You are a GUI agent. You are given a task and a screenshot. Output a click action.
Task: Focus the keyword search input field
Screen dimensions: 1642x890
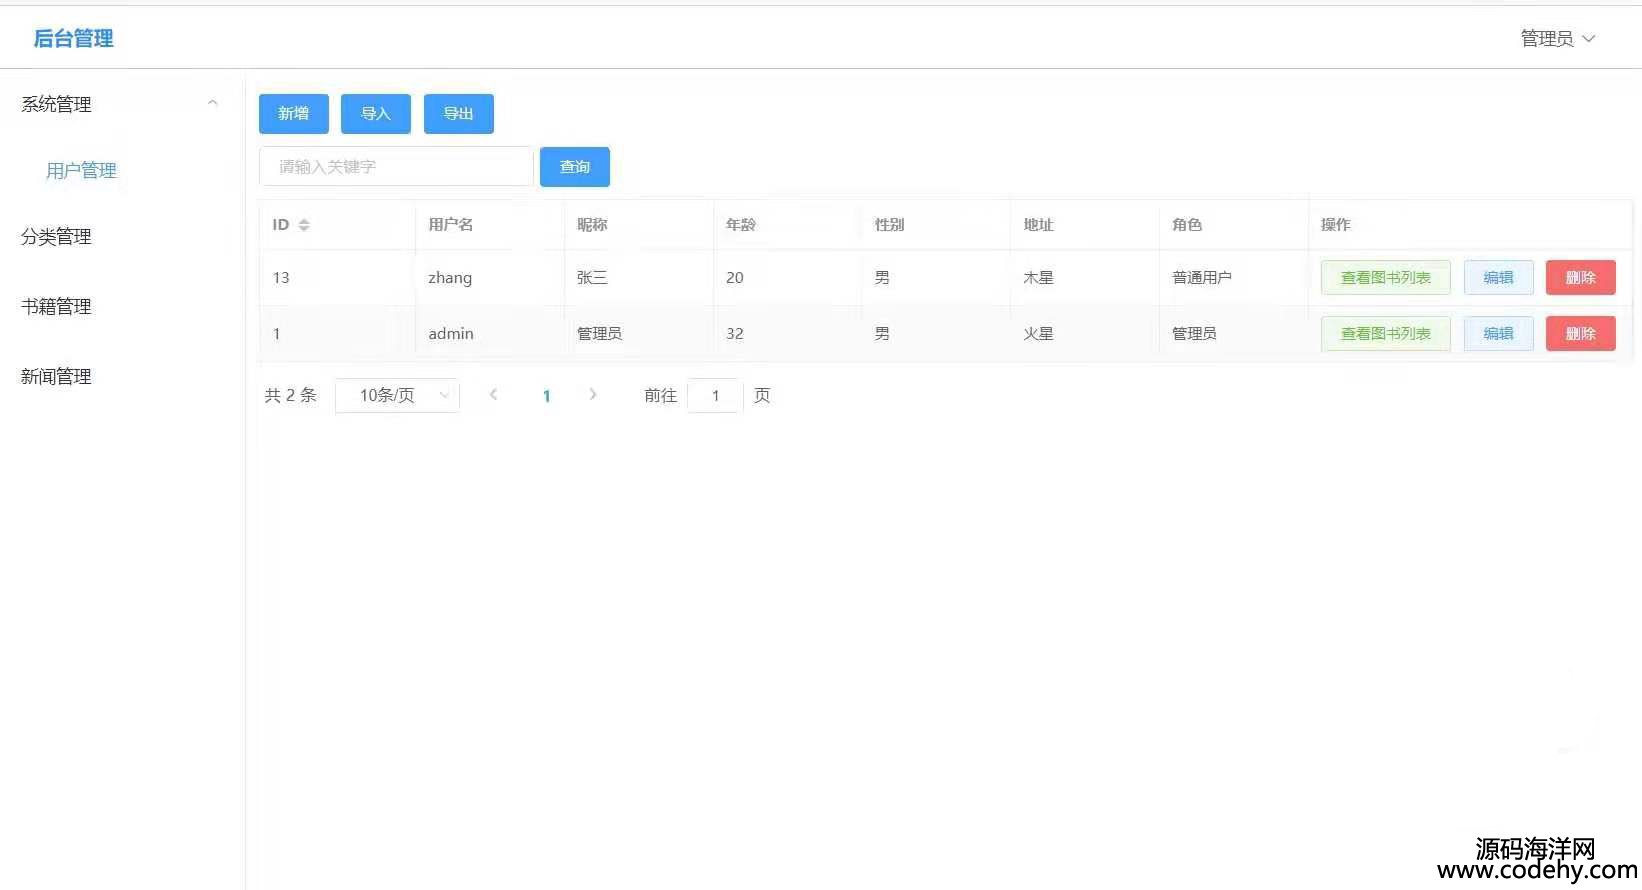click(x=396, y=167)
